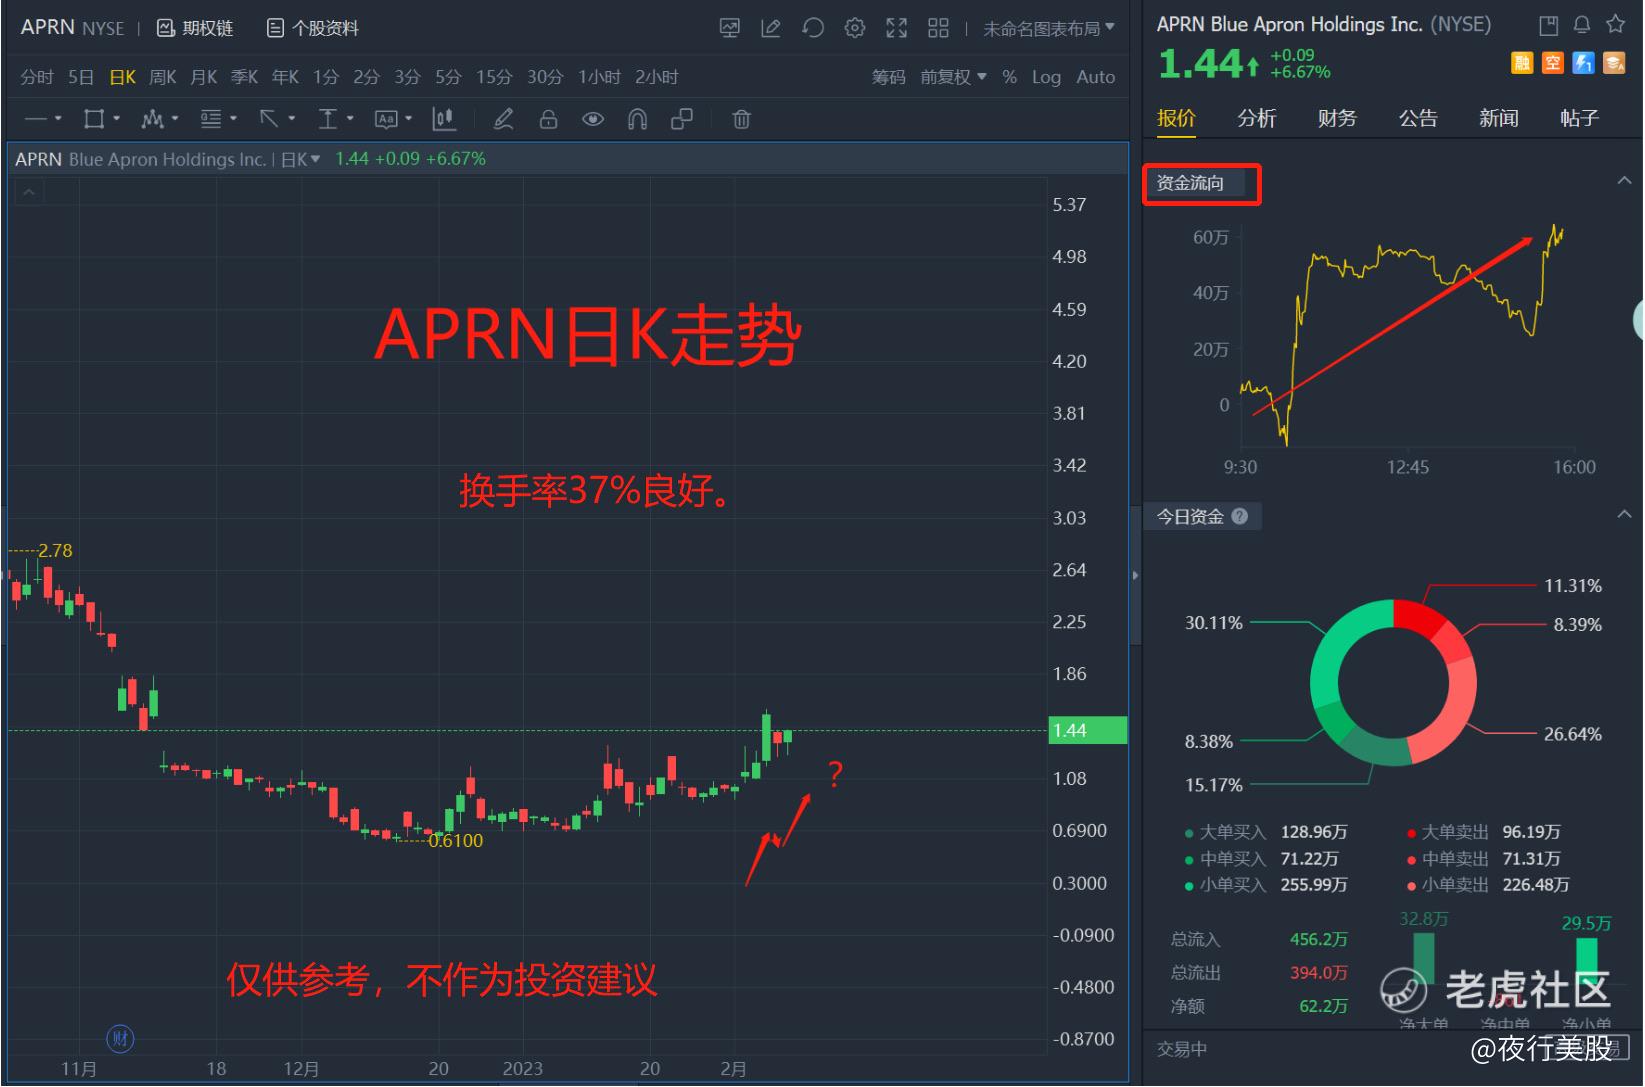Toggle the lock drawings icon

pyautogui.click(x=548, y=119)
